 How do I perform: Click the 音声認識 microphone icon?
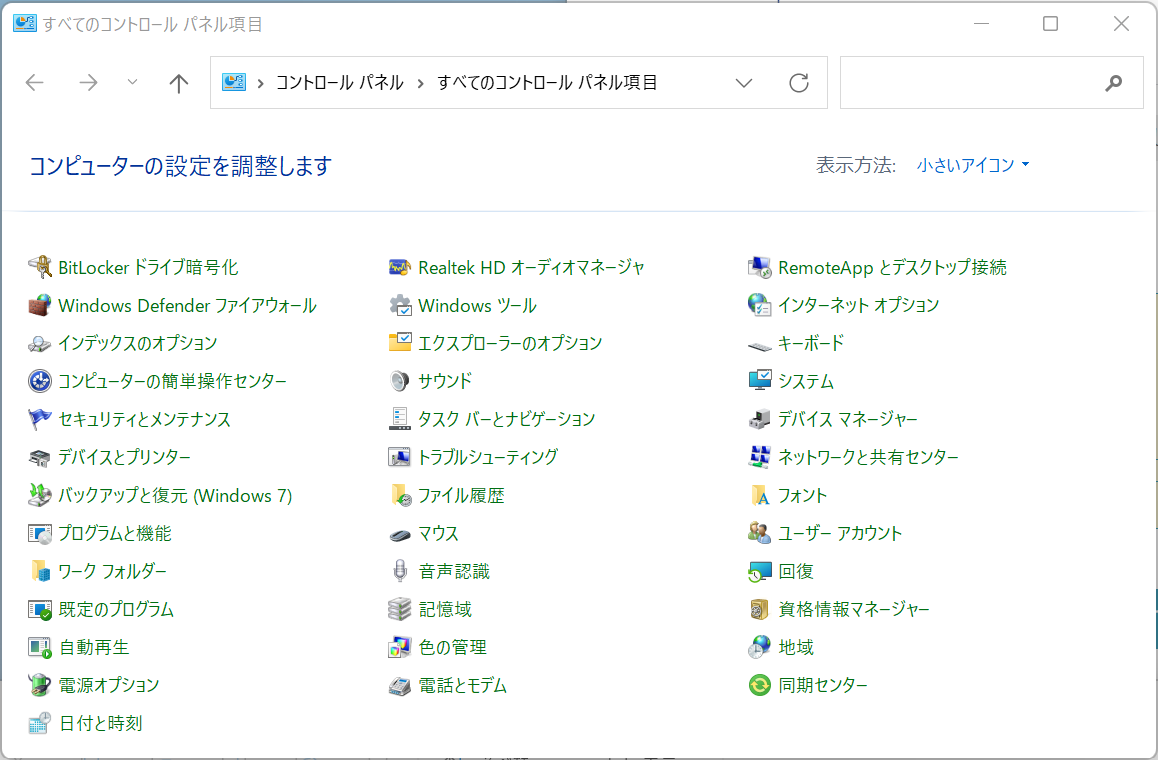point(400,571)
